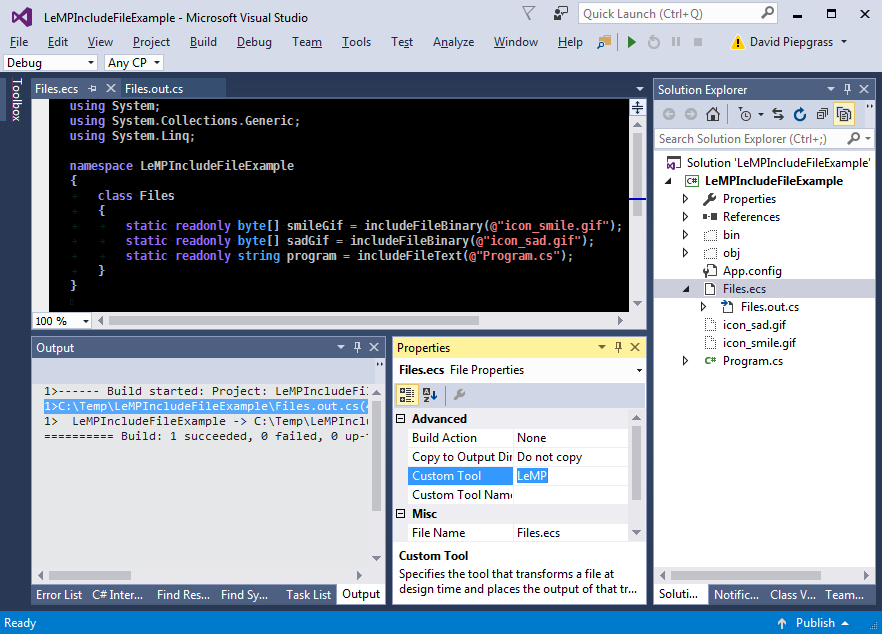The image size is (882, 634).
Task: Close the Files.ecs editor tab
Action: point(111,88)
